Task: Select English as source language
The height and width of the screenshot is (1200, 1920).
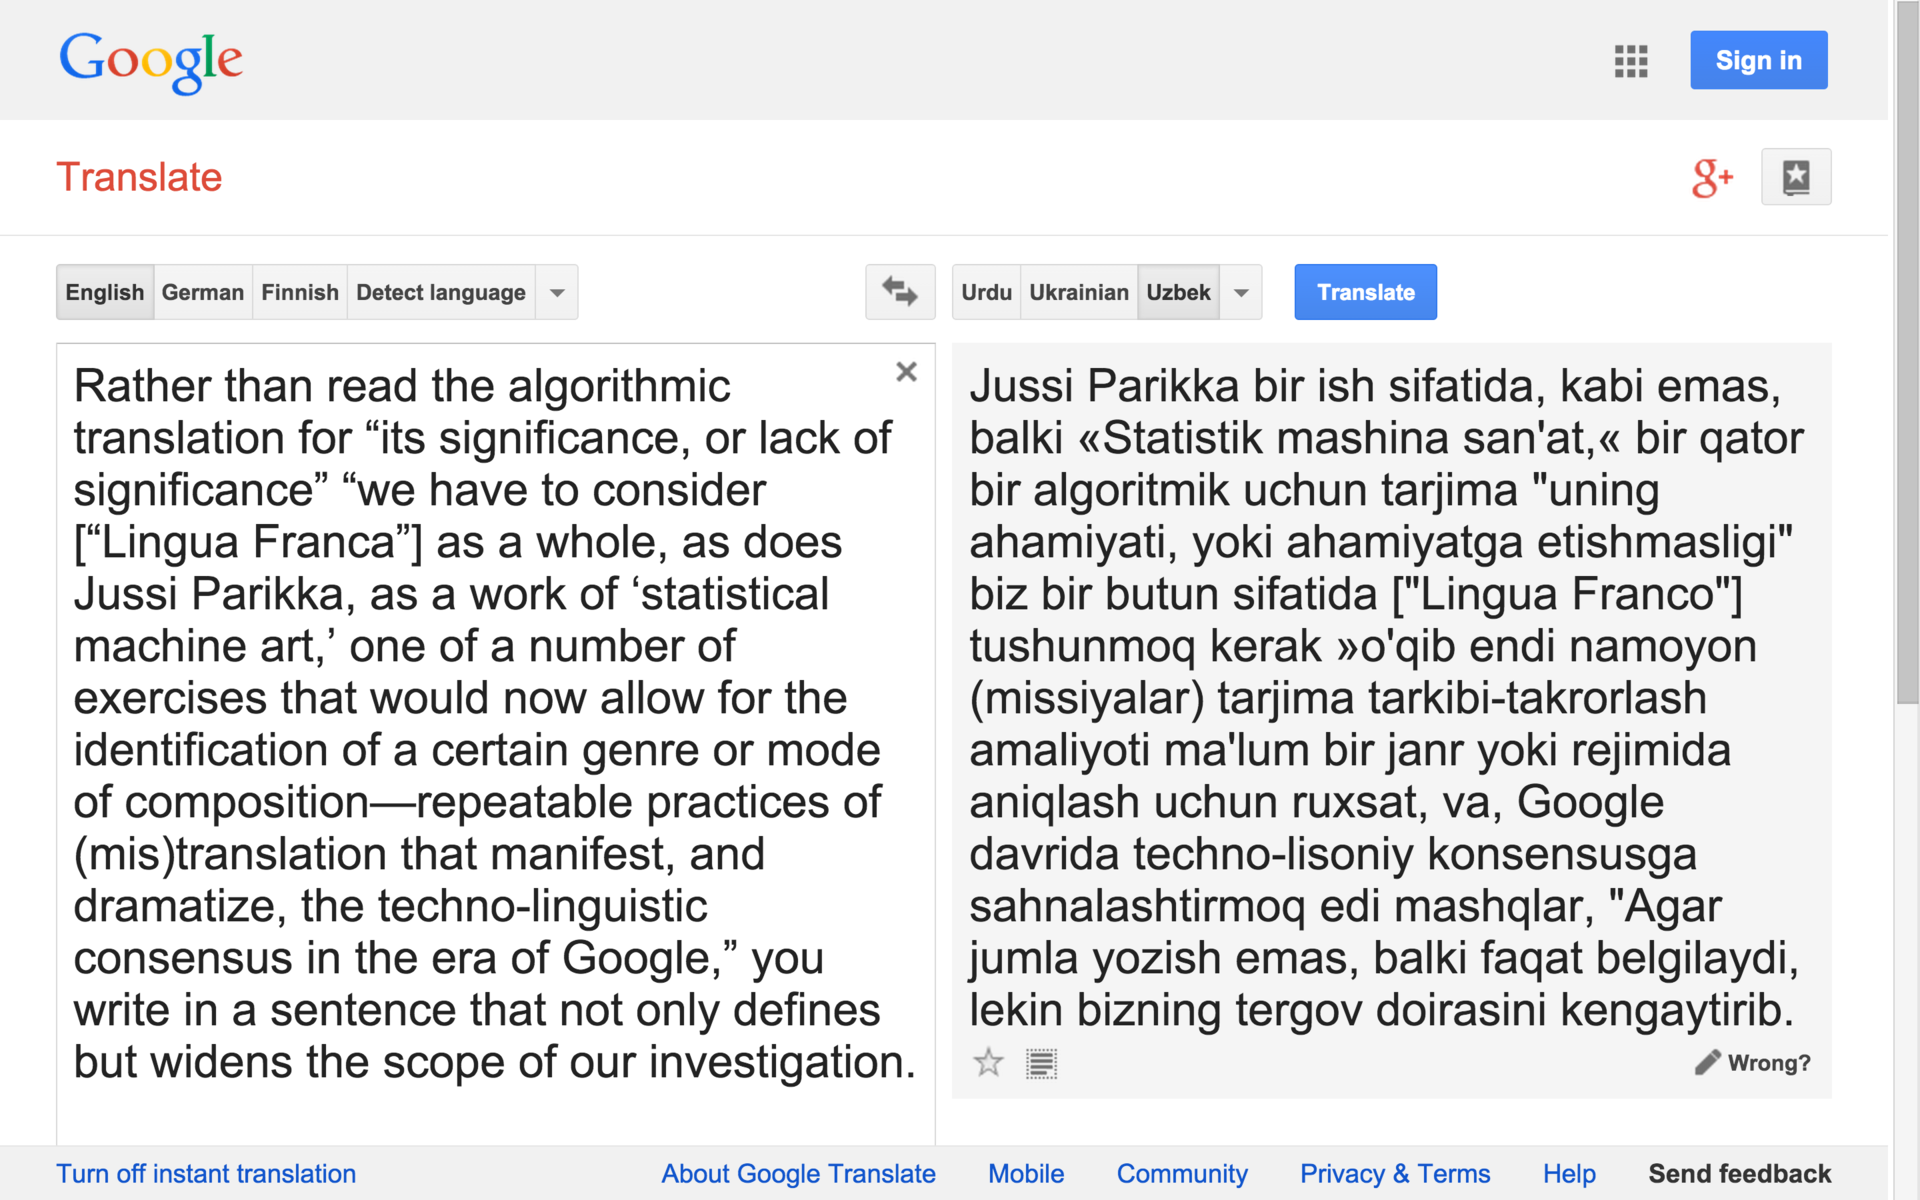Action: tap(105, 292)
